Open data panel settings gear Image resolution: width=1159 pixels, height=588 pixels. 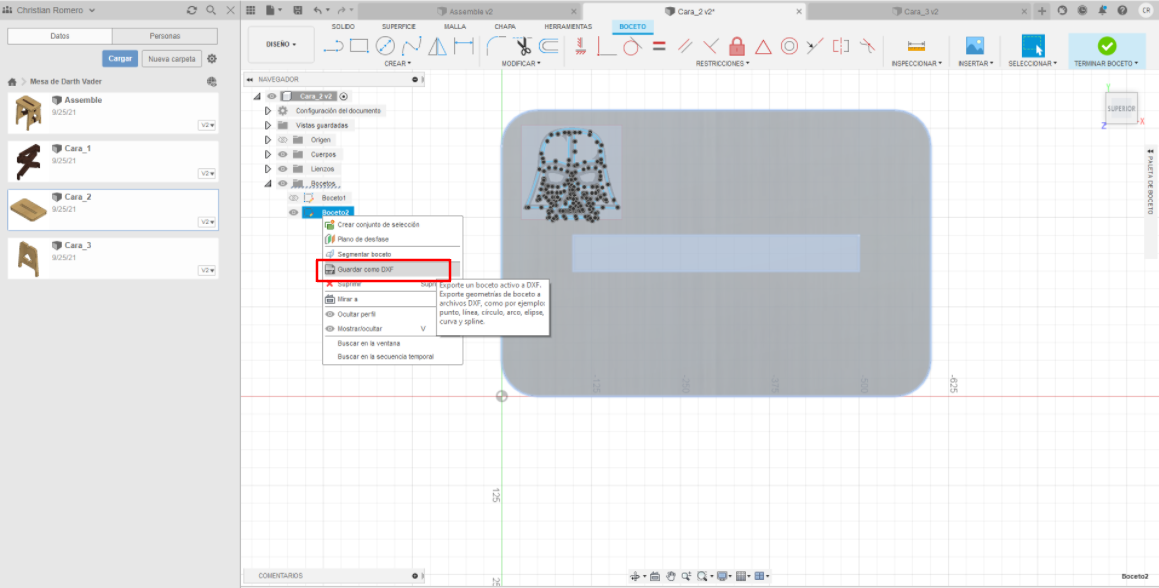pos(212,59)
